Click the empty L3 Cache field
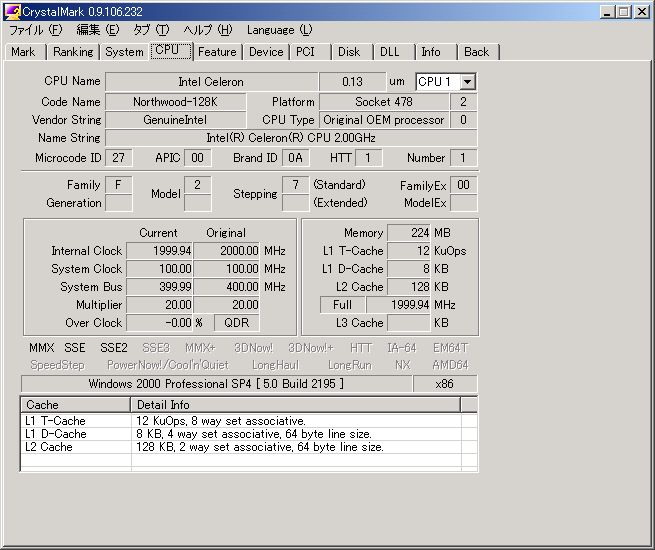This screenshot has width=655, height=550. (x=409, y=323)
